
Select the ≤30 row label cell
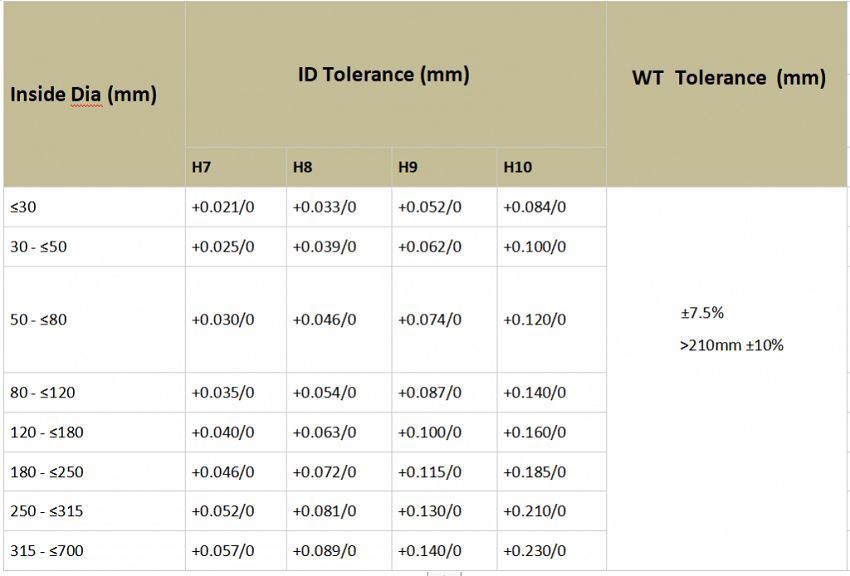[23, 207]
